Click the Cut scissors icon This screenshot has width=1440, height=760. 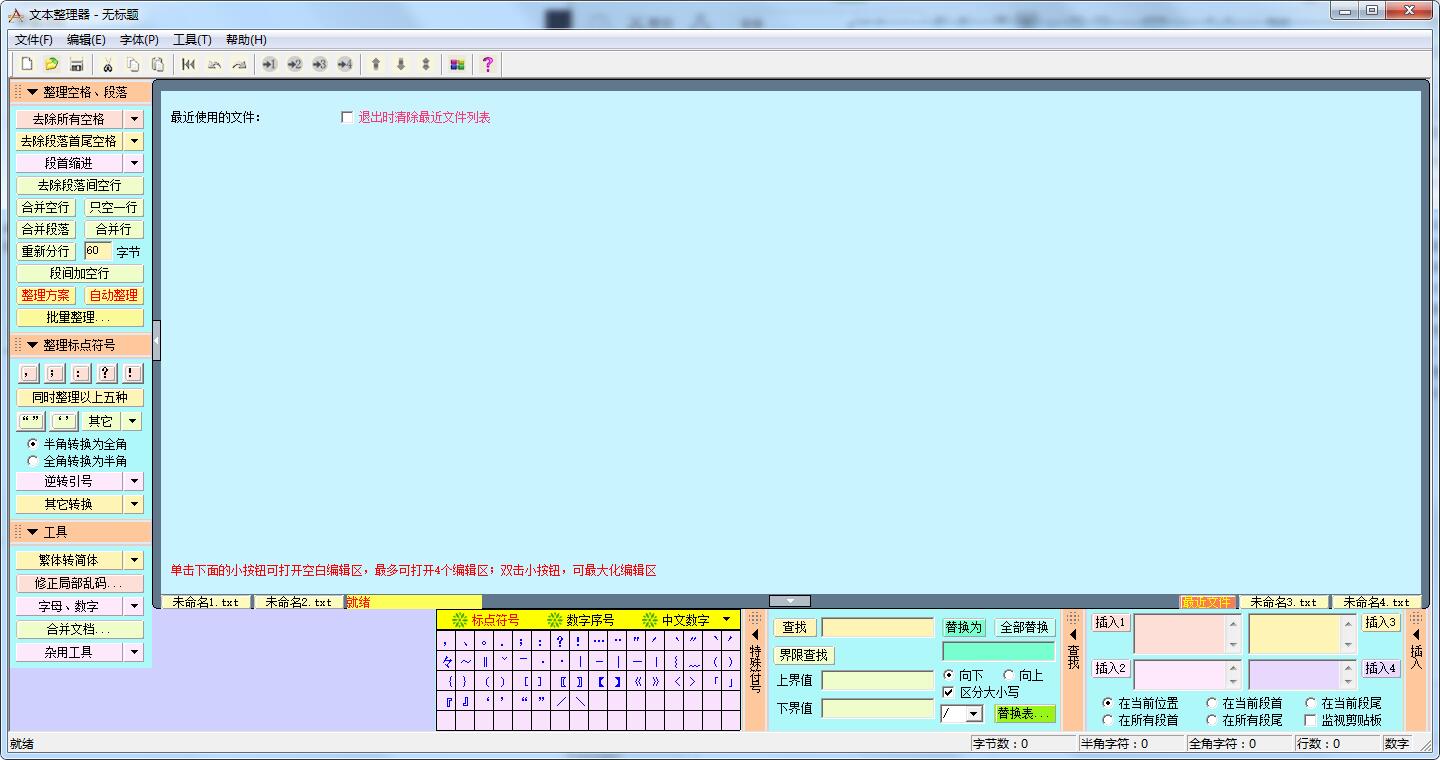pyautogui.click(x=108, y=64)
